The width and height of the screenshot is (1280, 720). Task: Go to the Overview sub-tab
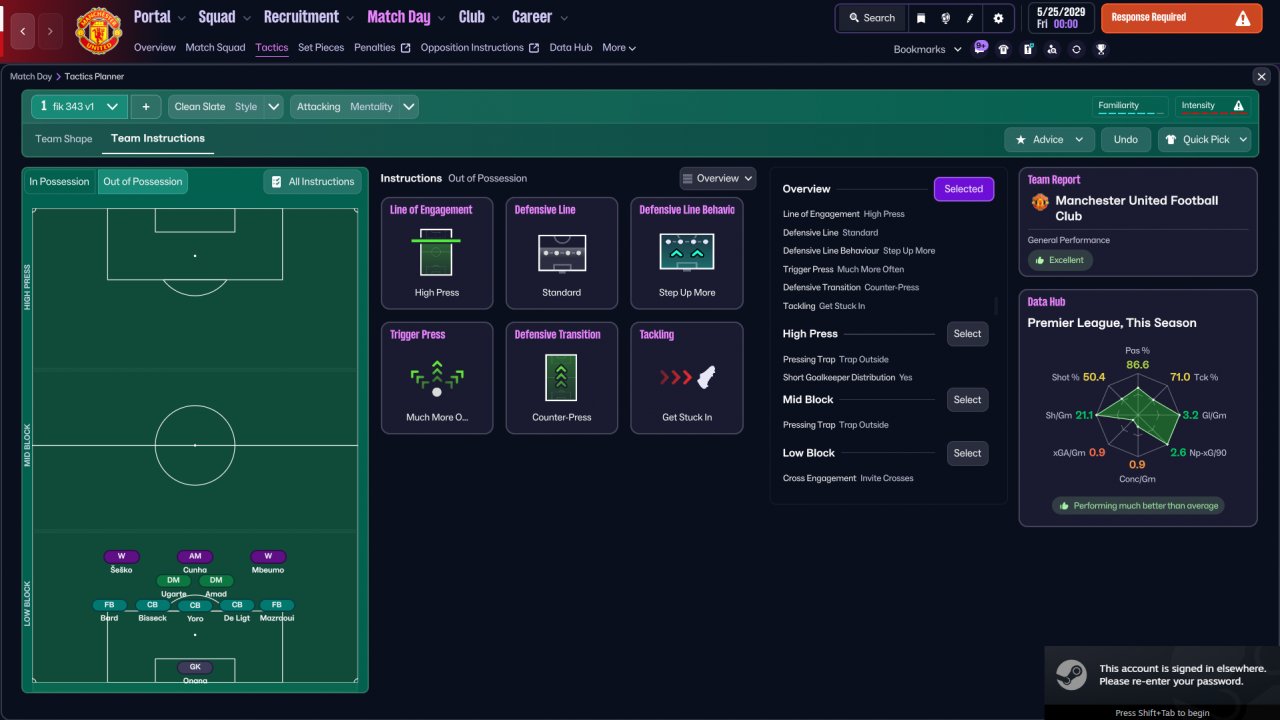coord(154,48)
